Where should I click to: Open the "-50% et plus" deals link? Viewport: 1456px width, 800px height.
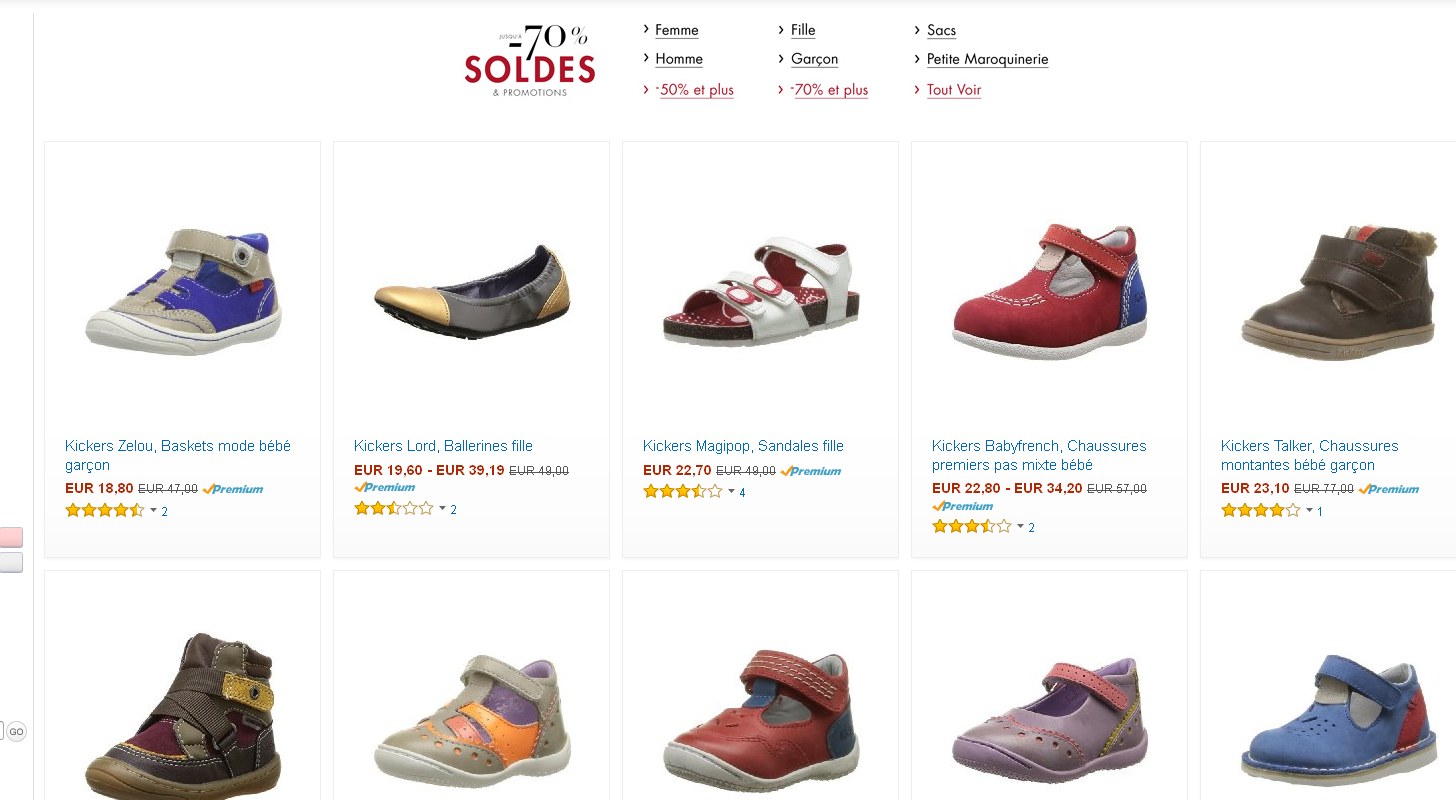694,90
